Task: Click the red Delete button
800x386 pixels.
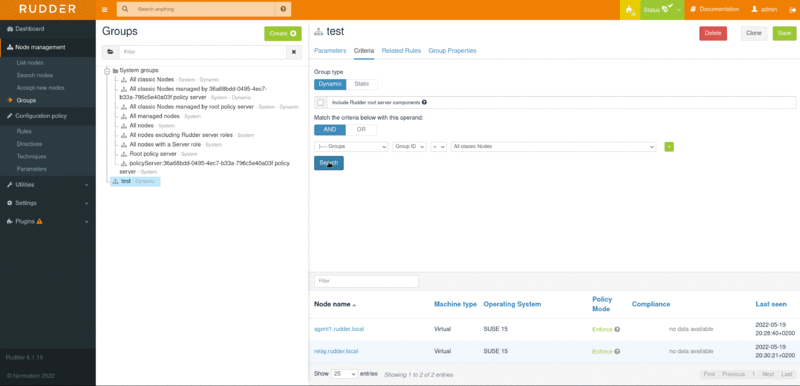Action: [713, 33]
